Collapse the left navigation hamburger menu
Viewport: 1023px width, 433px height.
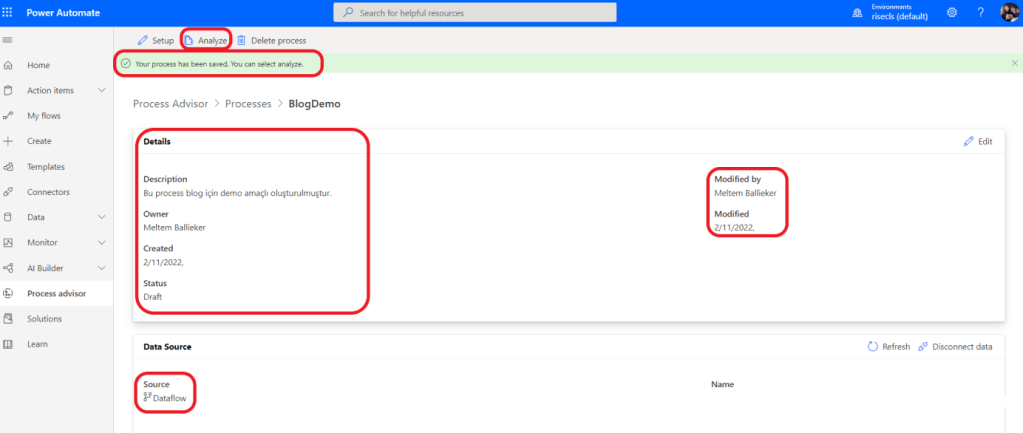click(9, 39)
